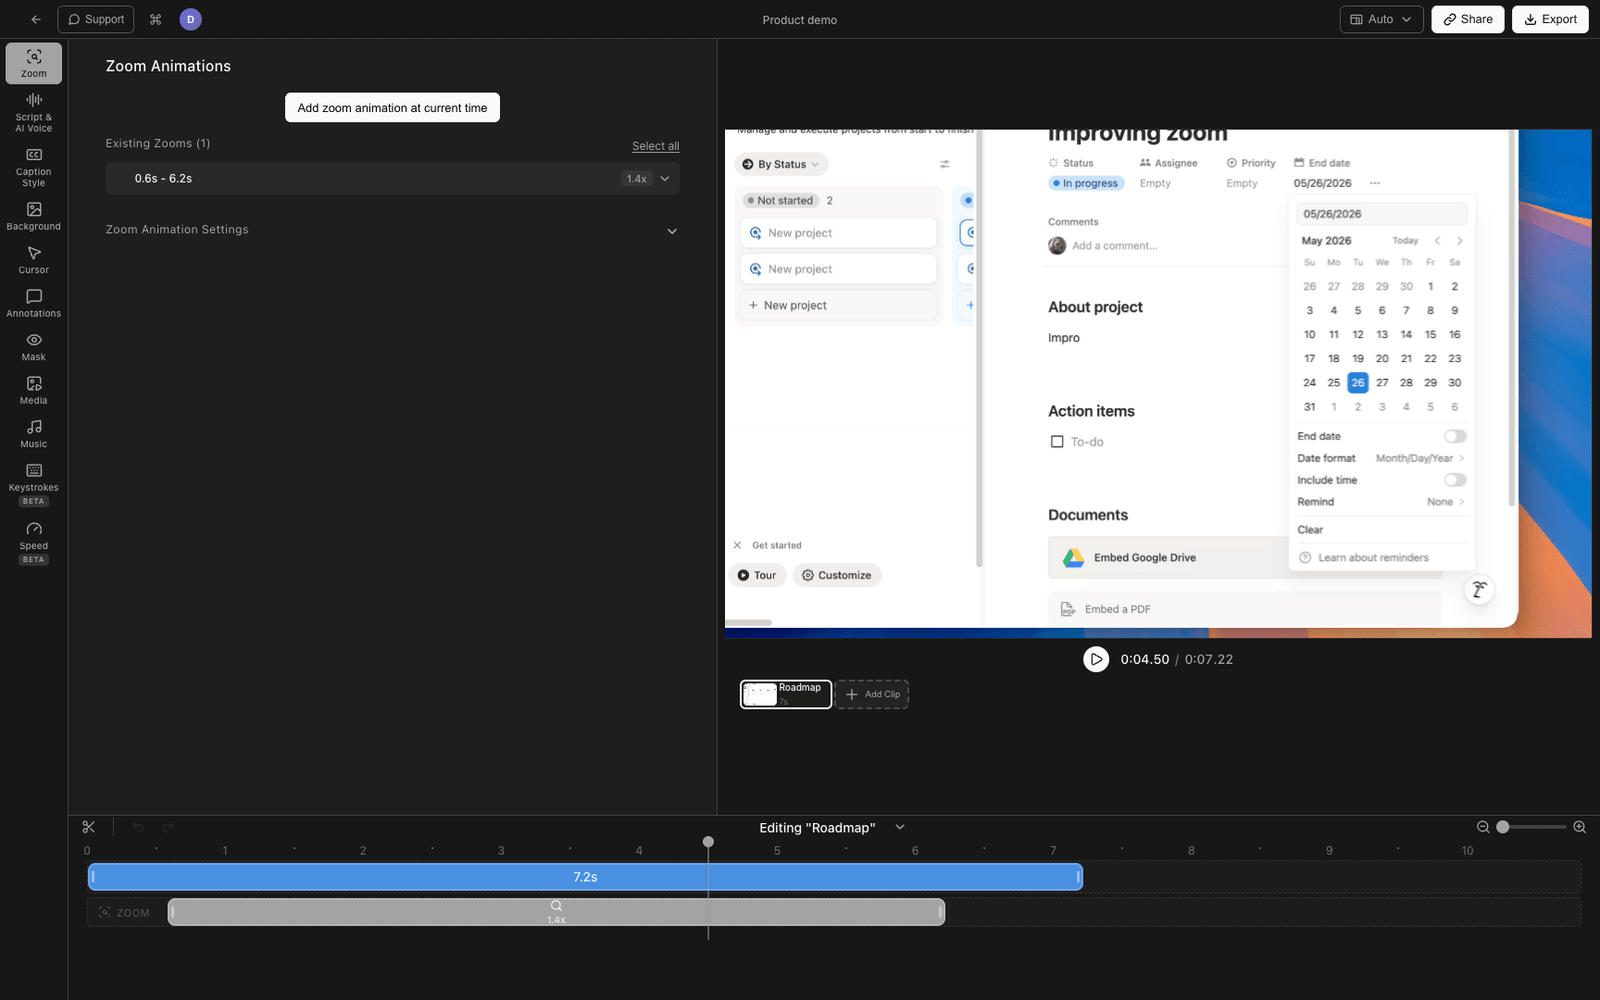The image size is (1600, 1000).
Task: Play the video preview
Action: tap(1096, 659)
